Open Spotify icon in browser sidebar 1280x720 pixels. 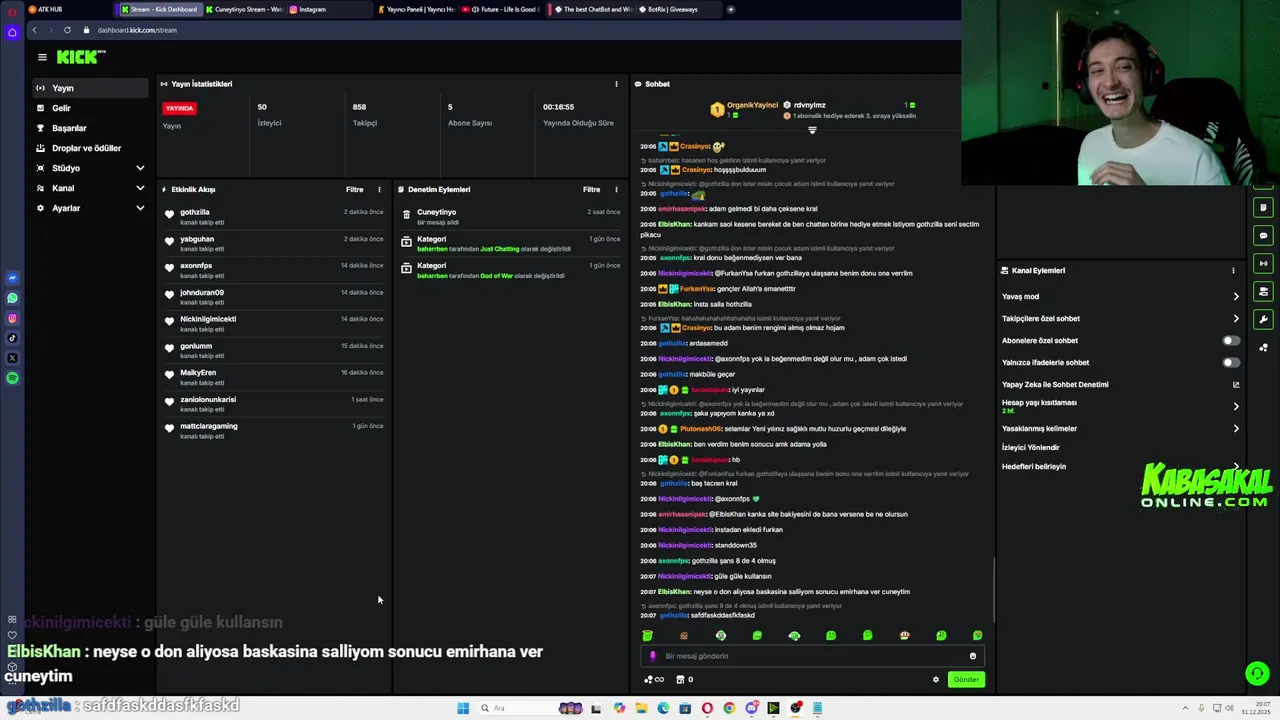tap(12, 378)
